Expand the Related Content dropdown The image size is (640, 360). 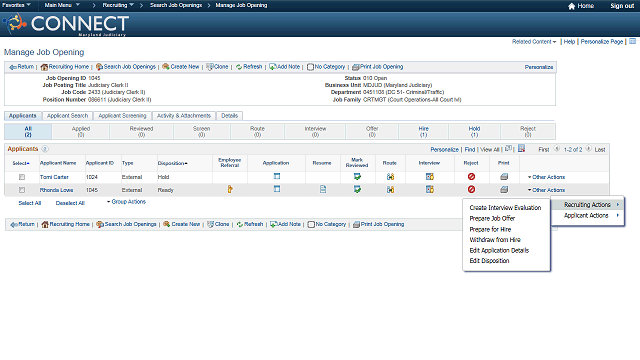pyautogui.click(x=534, y=42)
